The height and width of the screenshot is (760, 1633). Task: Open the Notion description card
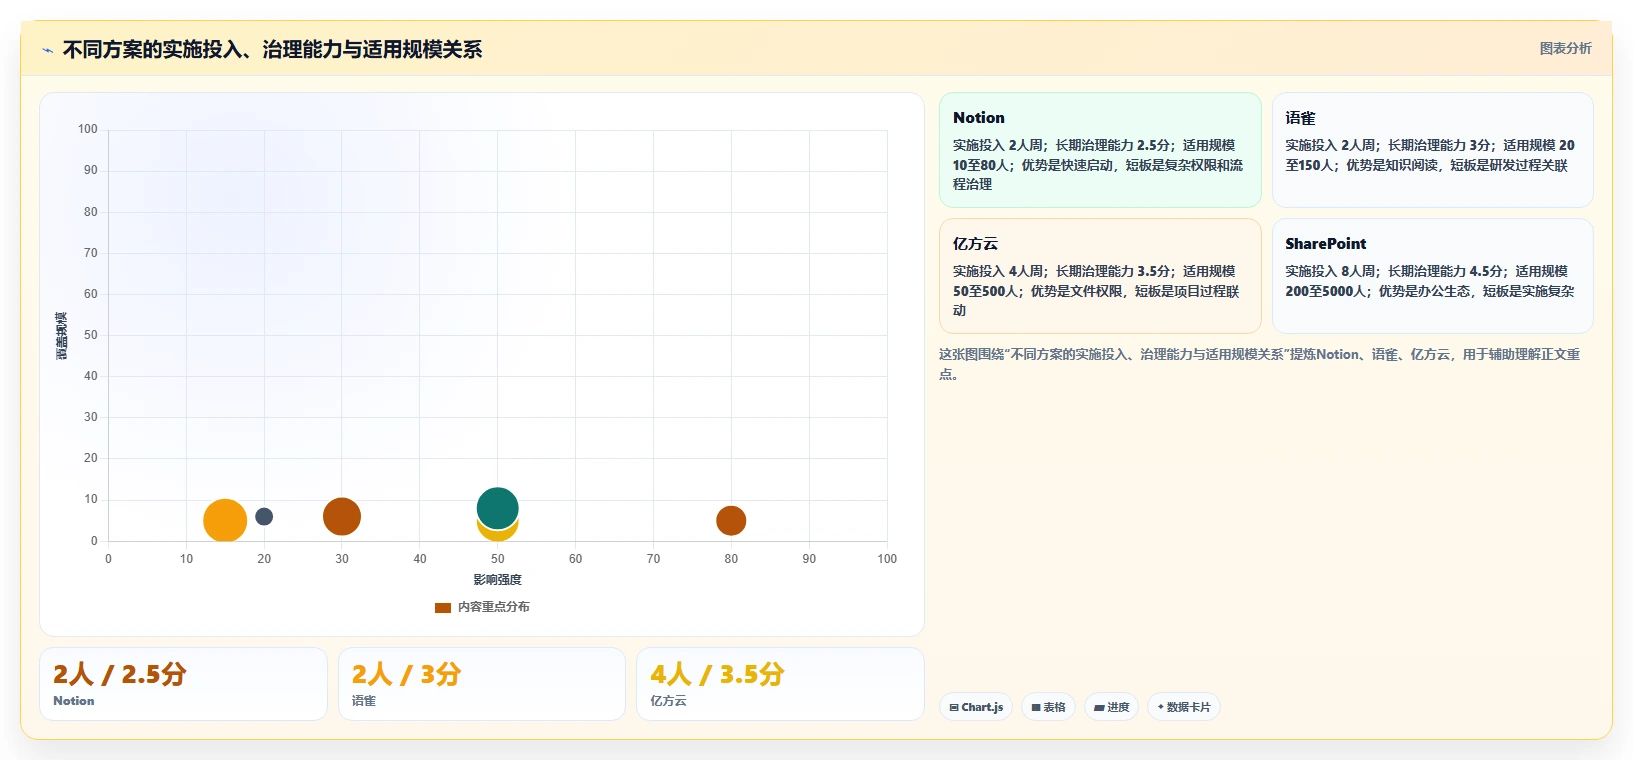coord(1100,150)
